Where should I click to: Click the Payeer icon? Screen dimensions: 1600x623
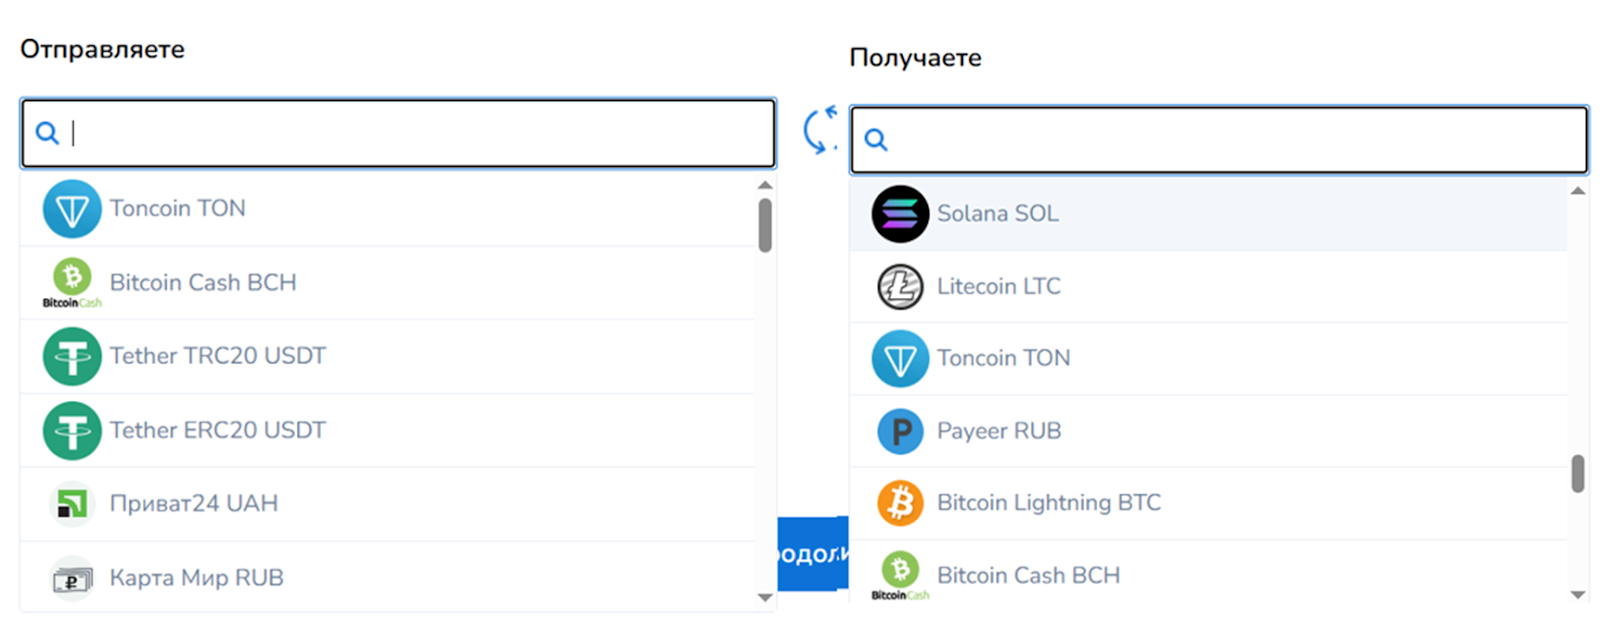(x=900, y=432)
